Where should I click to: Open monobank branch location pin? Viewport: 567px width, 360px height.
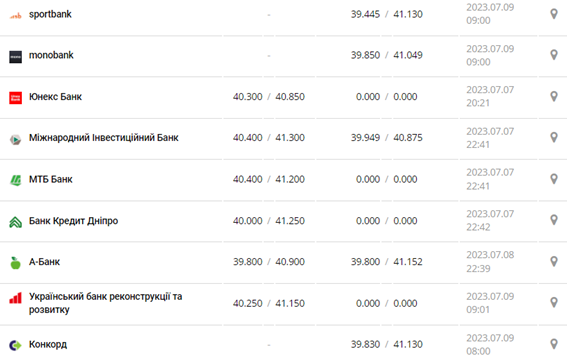click(x=554, y=55)
